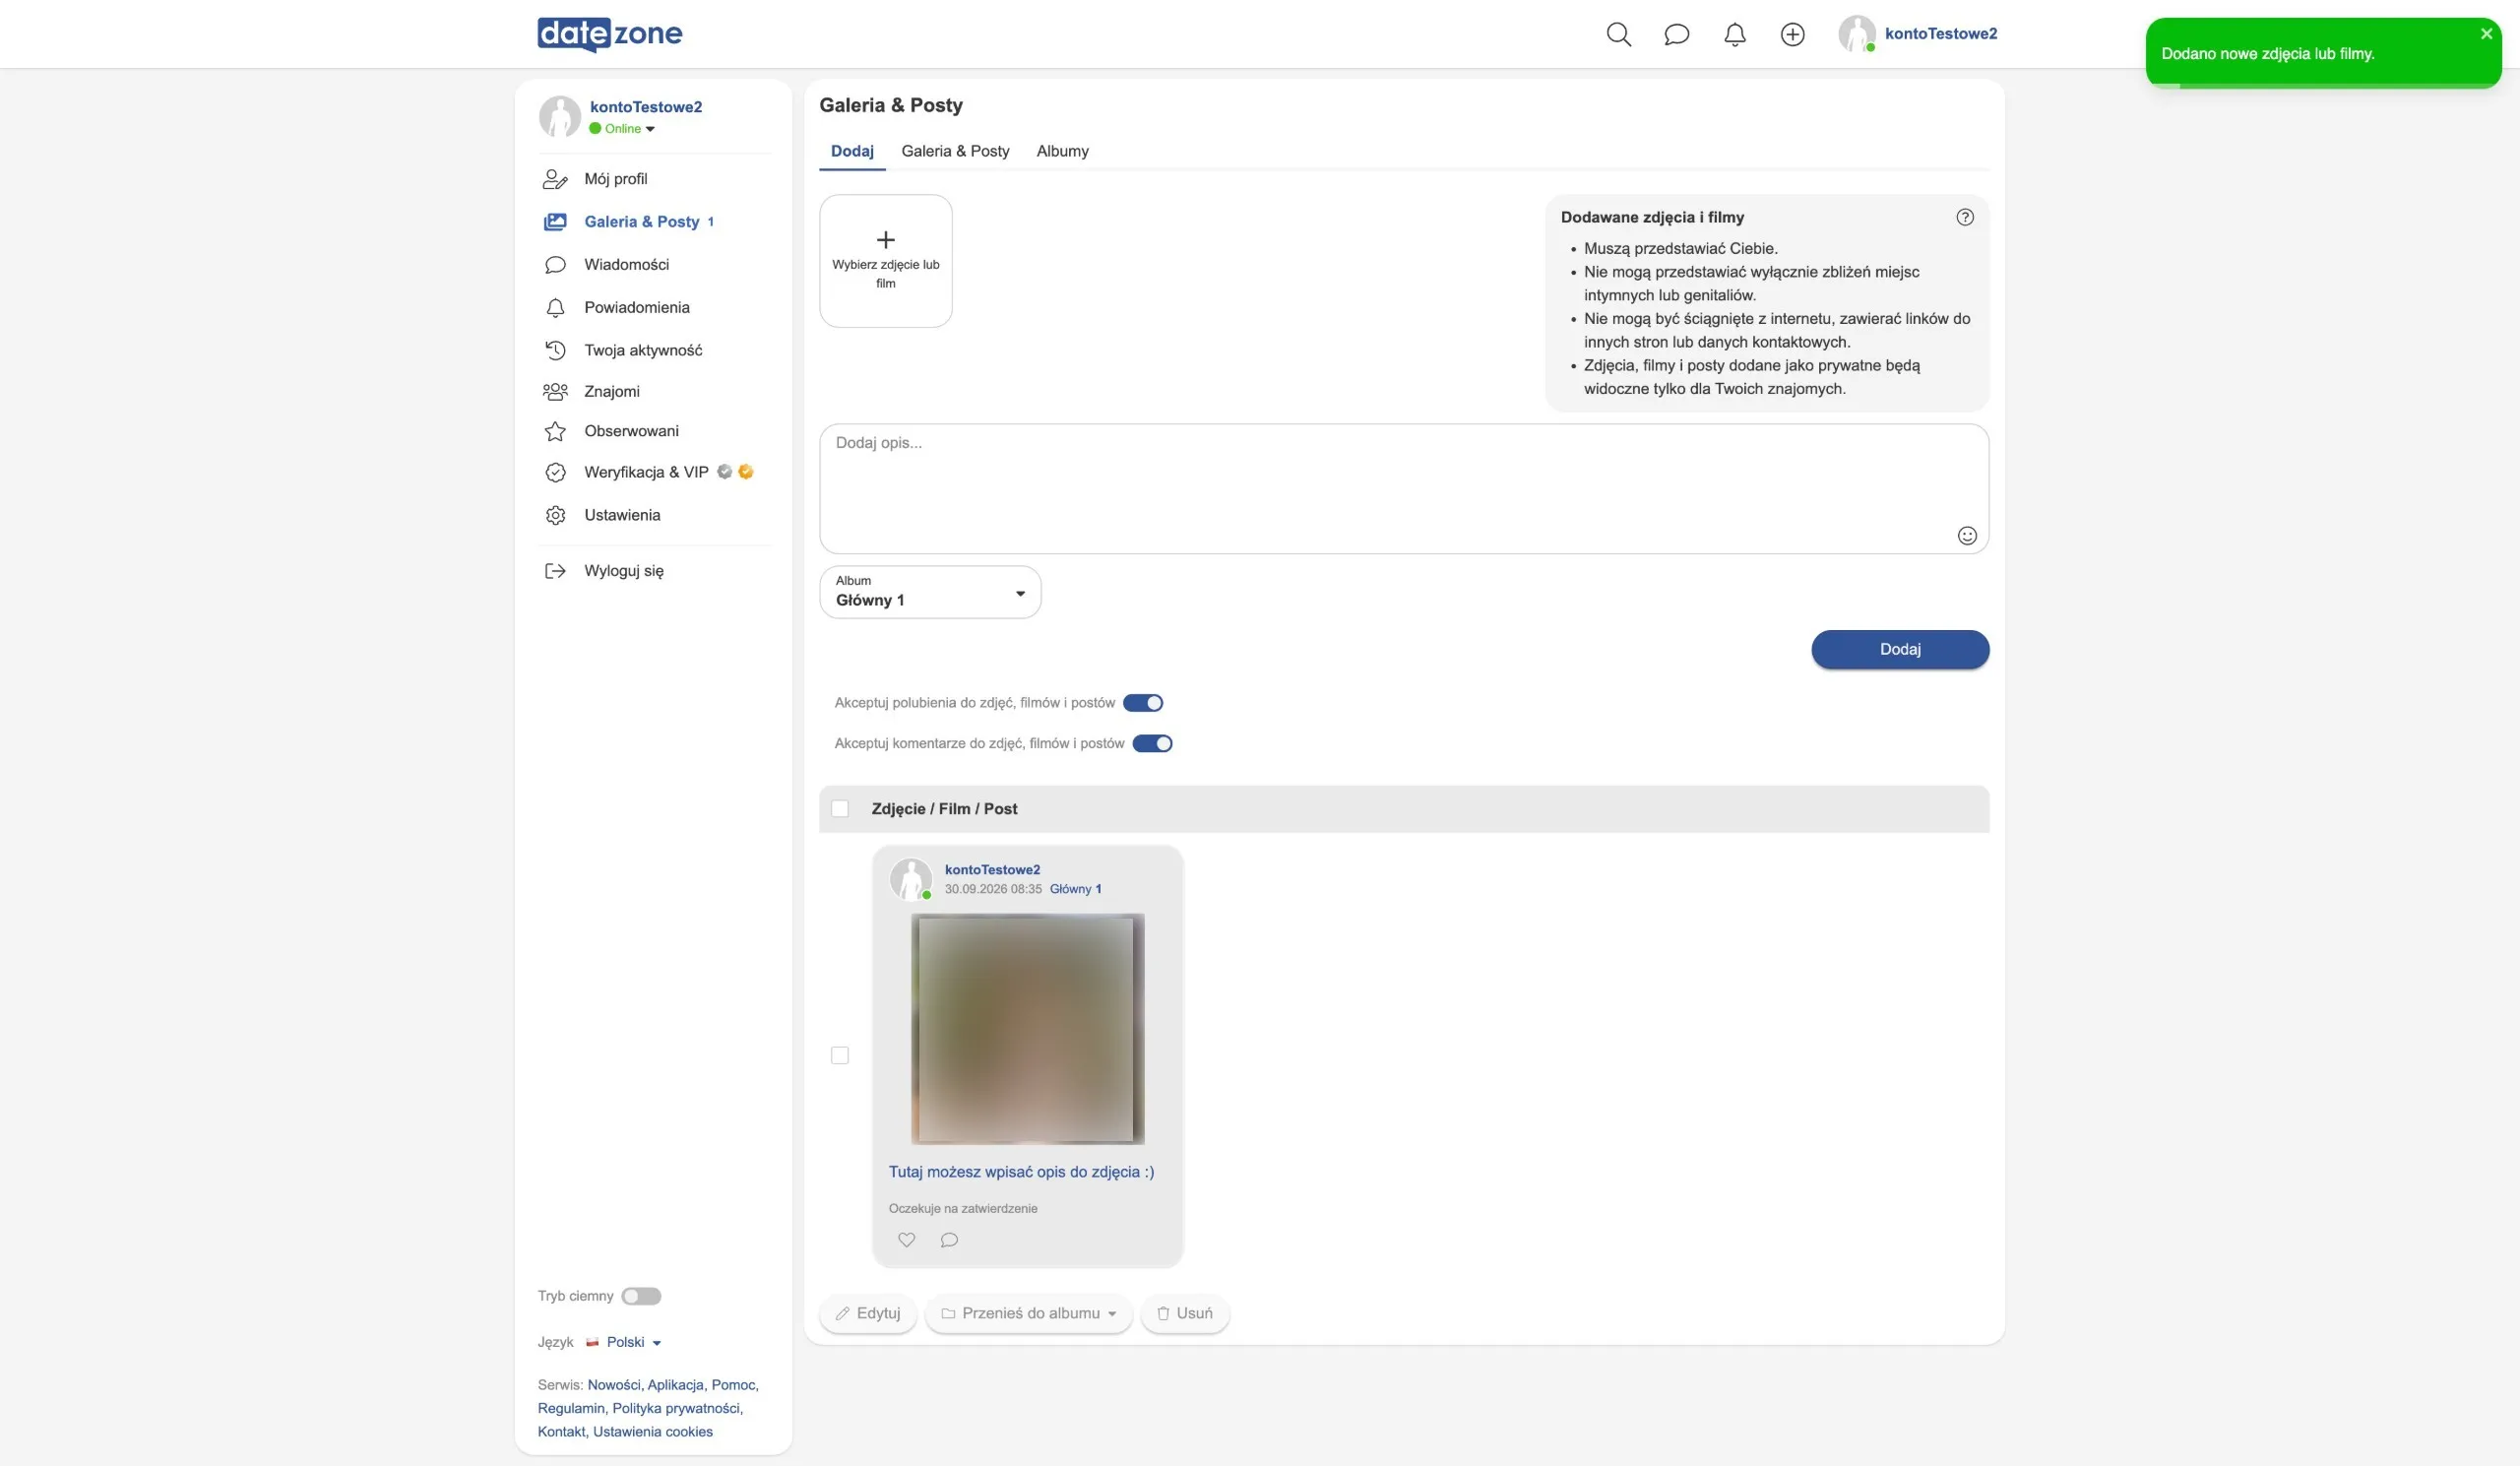
Task: Close the green notification toast
Action: 2486,34
